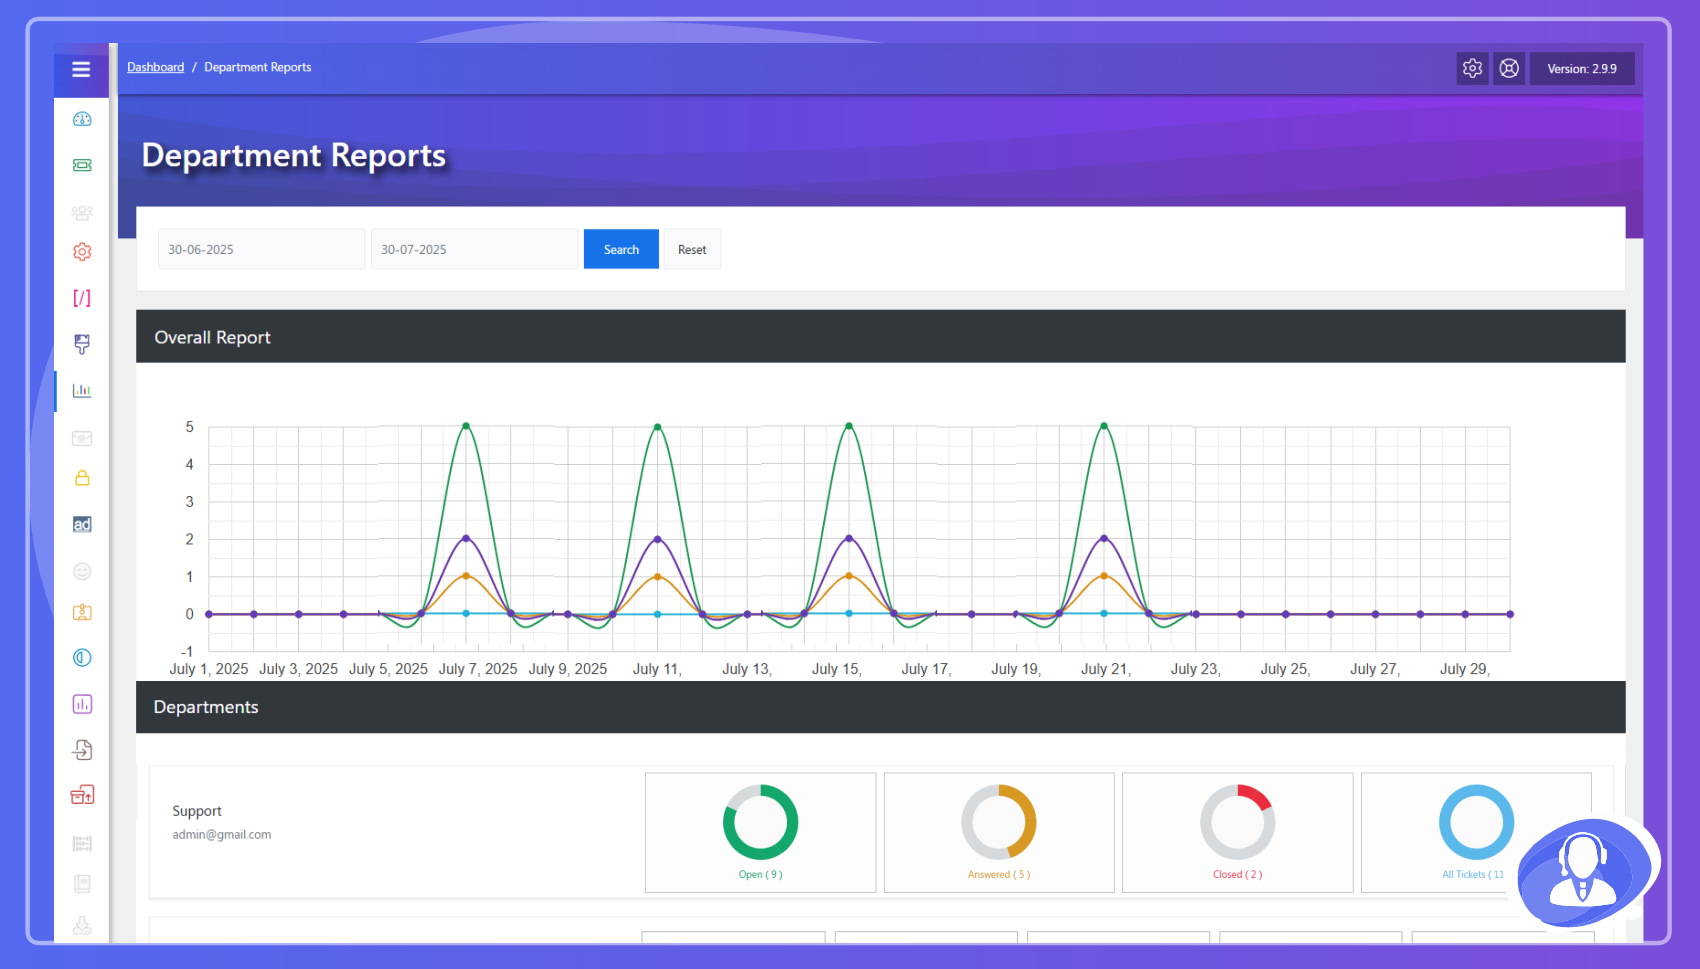Viewport: 1700px width, 969px height.
Task: Click the blue Search button
Action: tap(621, 249)
